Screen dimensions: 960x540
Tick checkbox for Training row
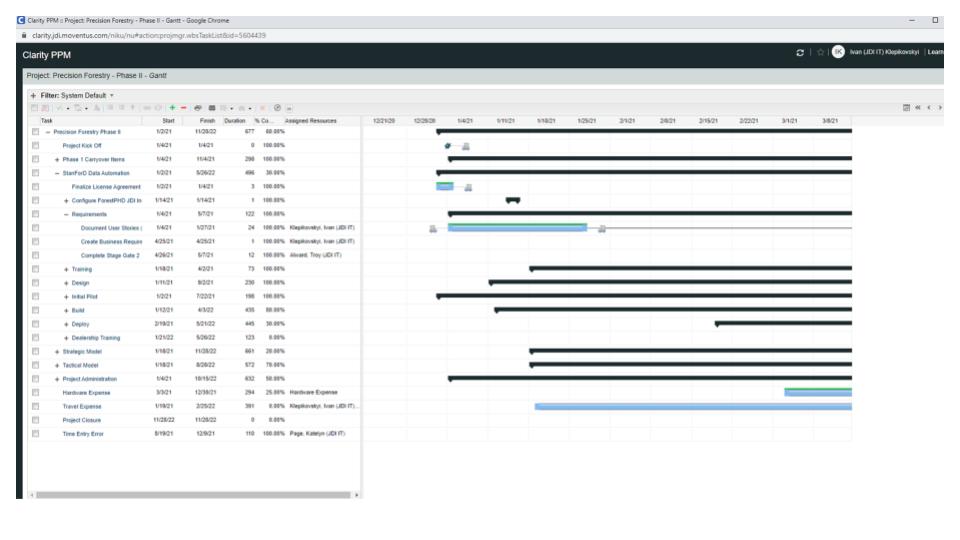click(36, 269)
